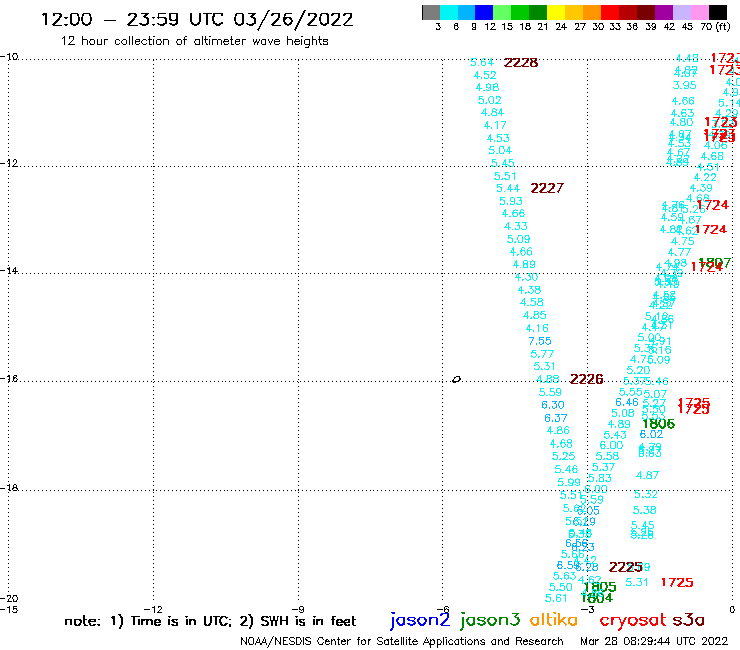Screen dimensions: 740x650
Task: Click the small island outline near -16 latitude
Action: coord(456,379)
